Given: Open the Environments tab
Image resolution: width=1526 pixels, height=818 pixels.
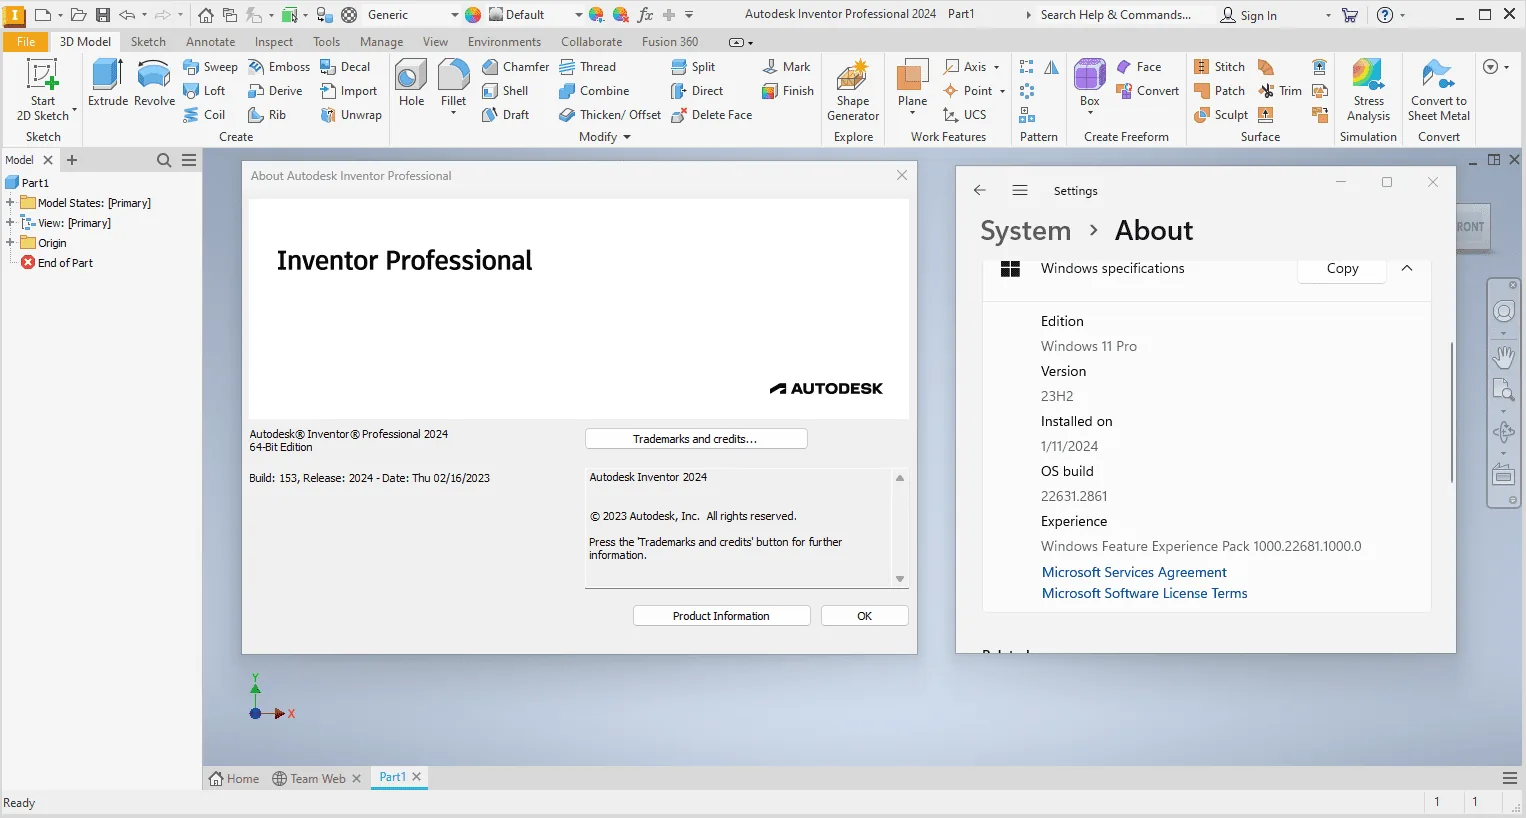Looking at the screenshot, I should tap(504, 42).
